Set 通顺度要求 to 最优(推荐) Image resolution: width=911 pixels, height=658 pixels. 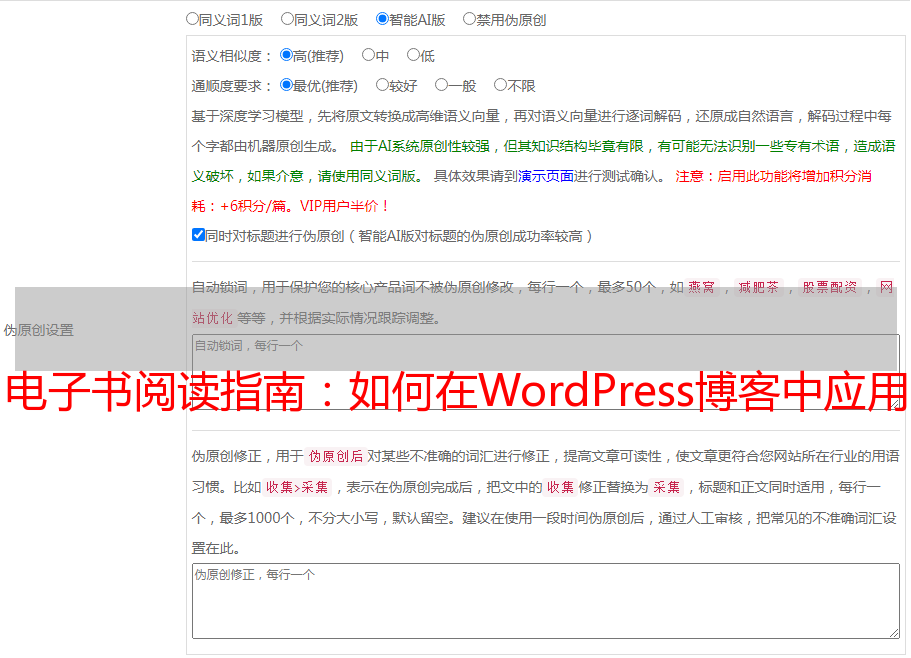pyautogui.click(x=286, y=85)
